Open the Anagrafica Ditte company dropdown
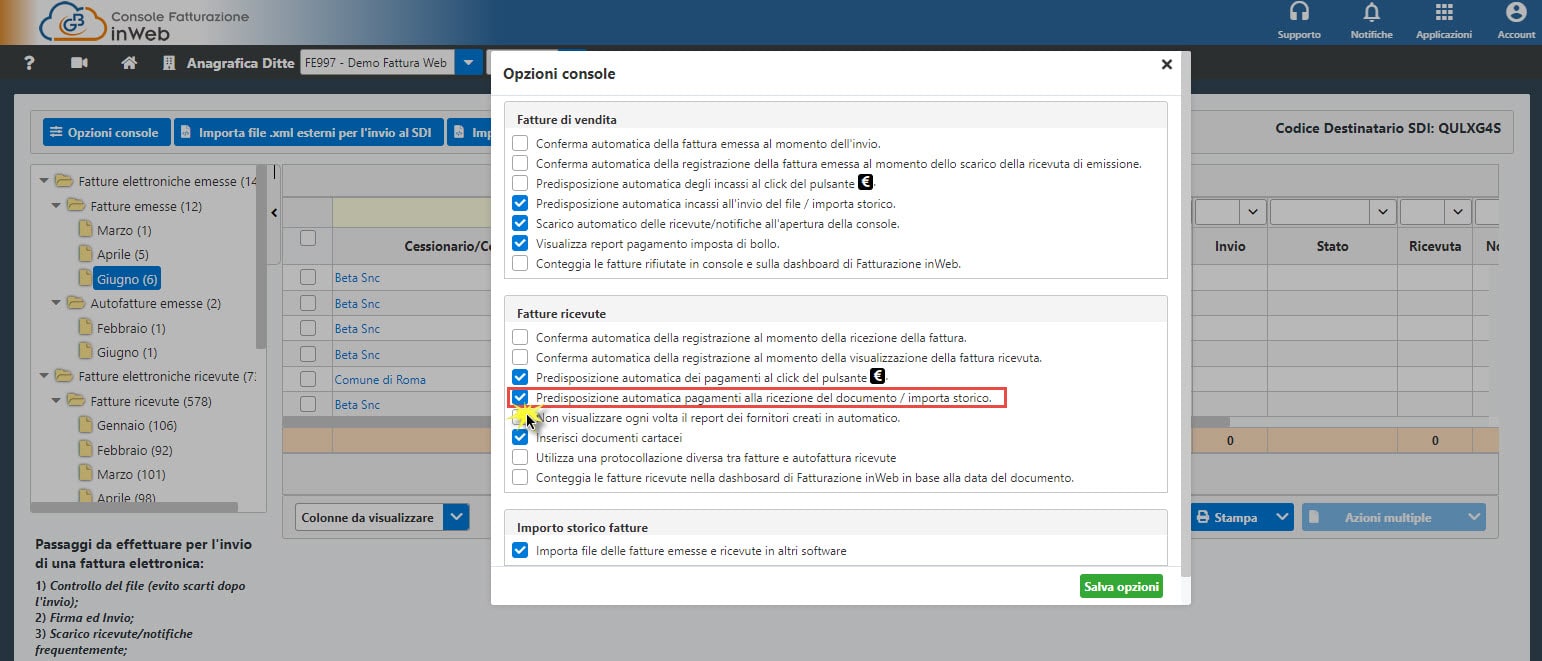 tap(468, 63)
